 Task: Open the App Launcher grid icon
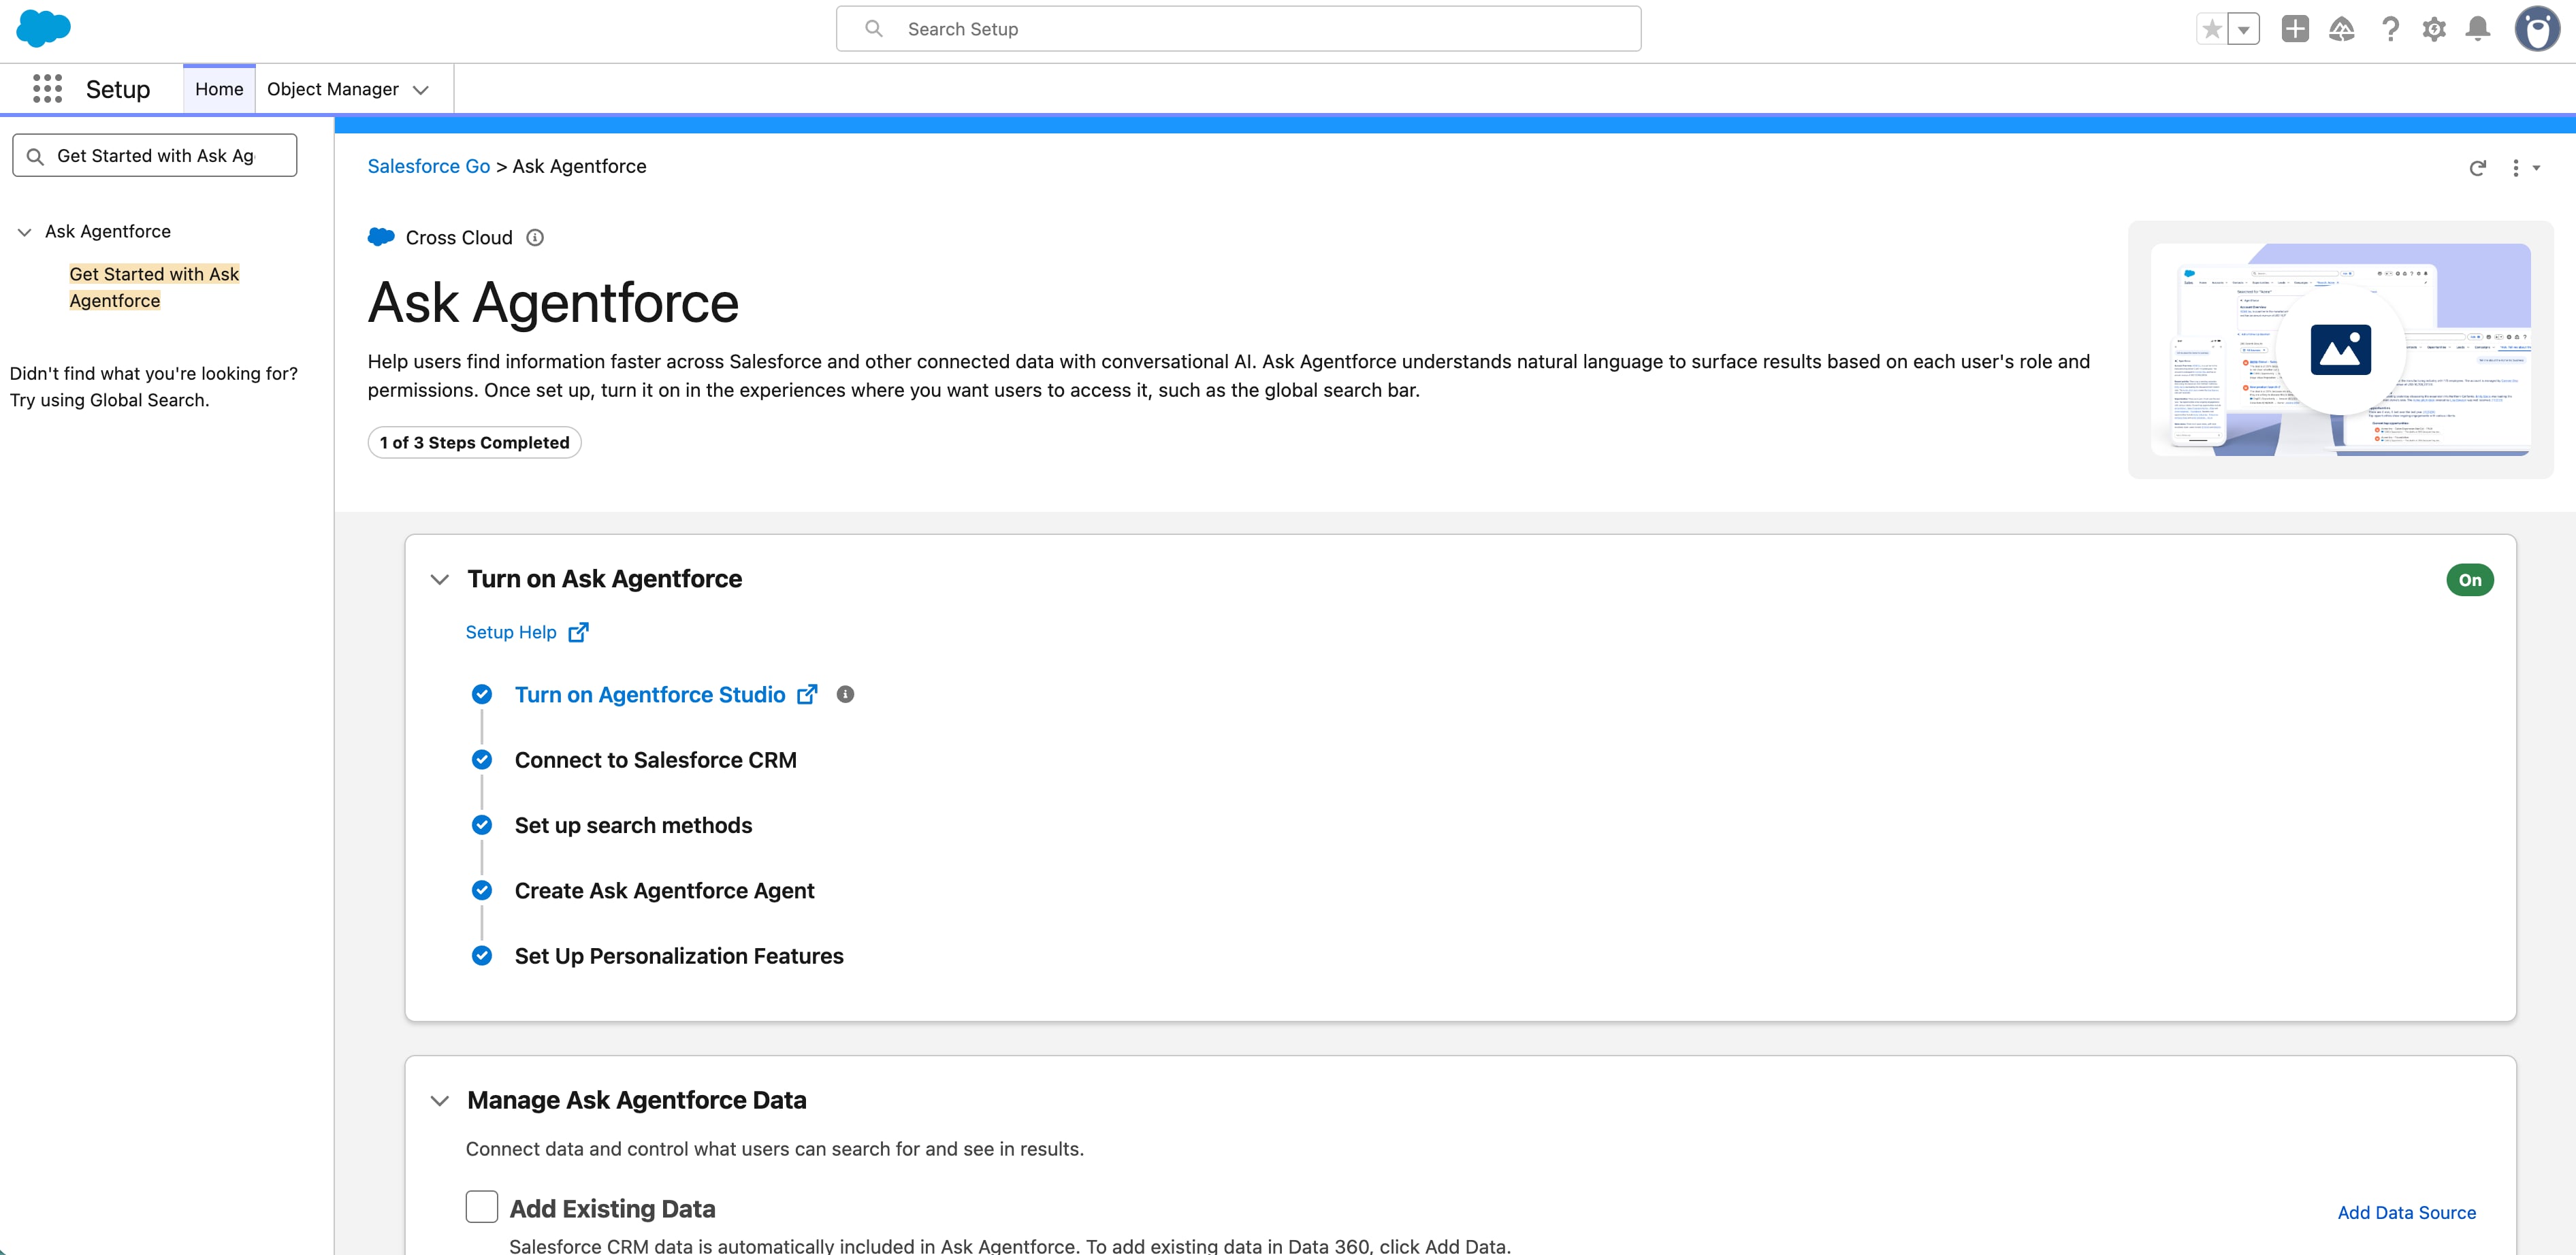click(47, 89)
